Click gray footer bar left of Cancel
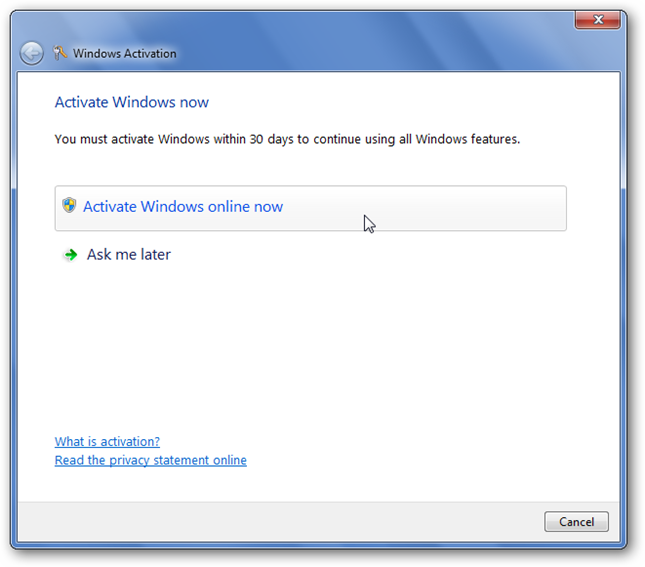Image resolution: width=645 pixels, height=567 pixels. click(280, 522)
